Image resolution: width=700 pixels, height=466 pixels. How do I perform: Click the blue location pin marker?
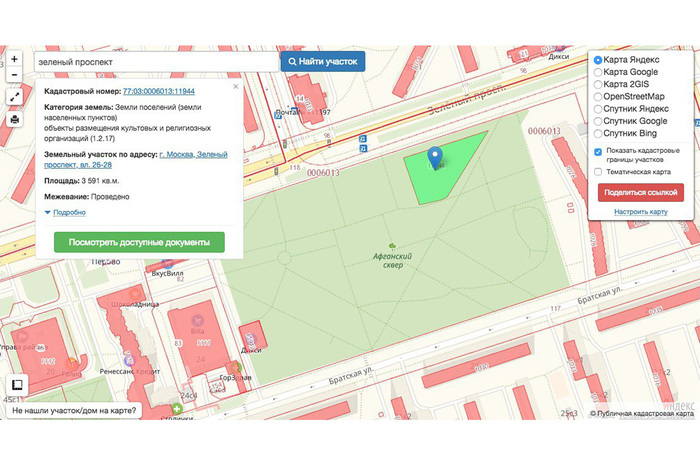tap(434, 157)
